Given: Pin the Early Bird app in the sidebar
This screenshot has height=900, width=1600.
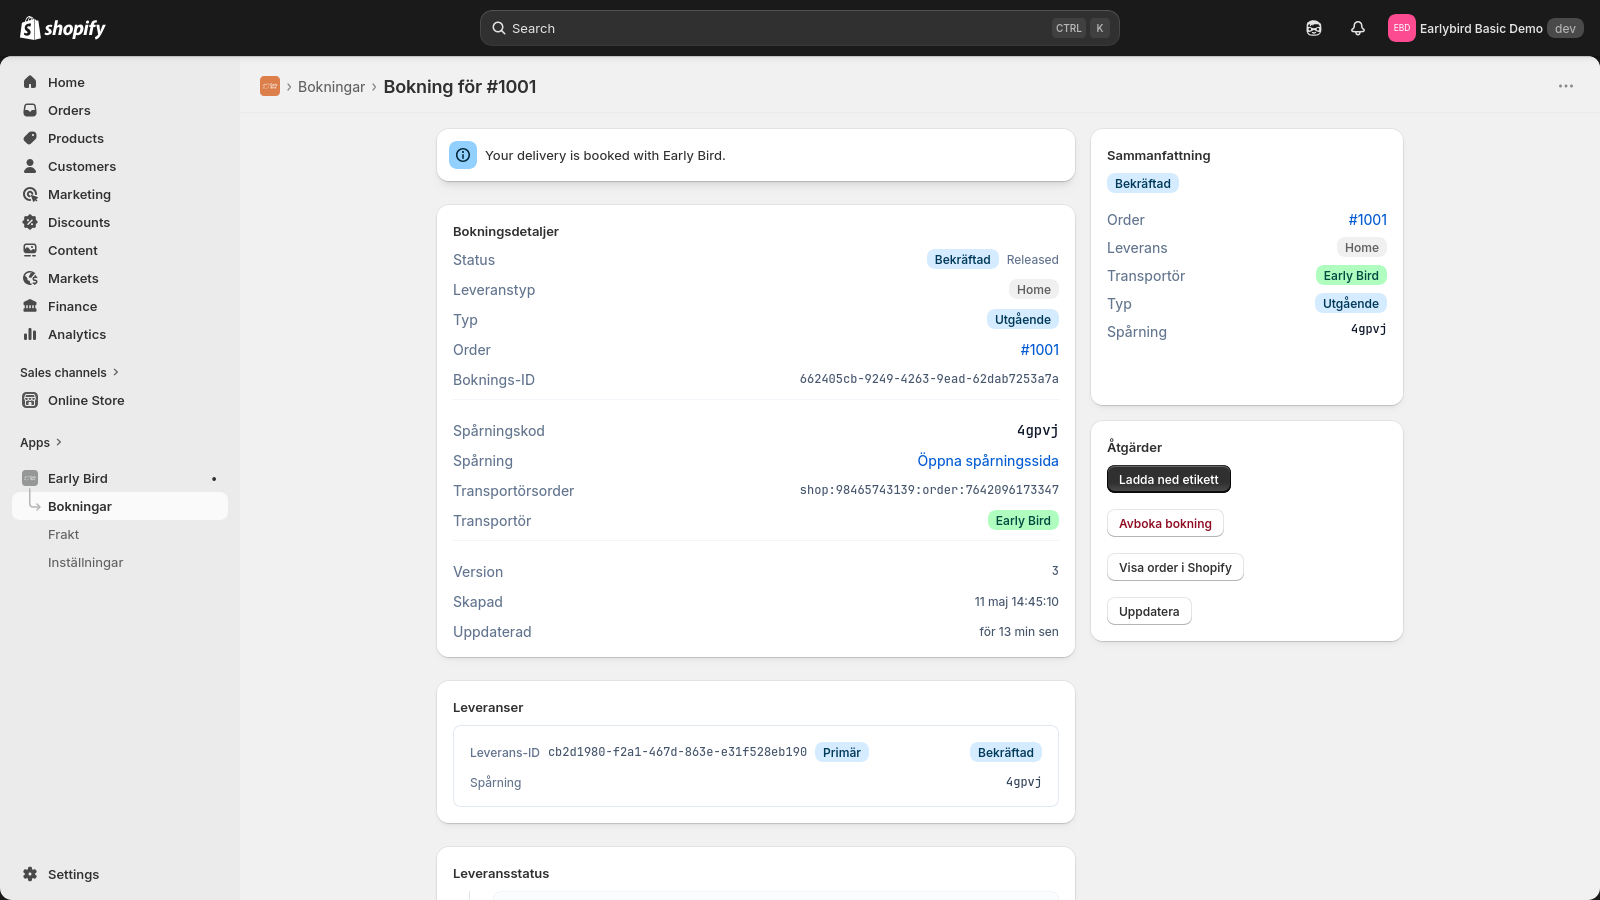Looking at the screenshot, I should pos(214,479).
